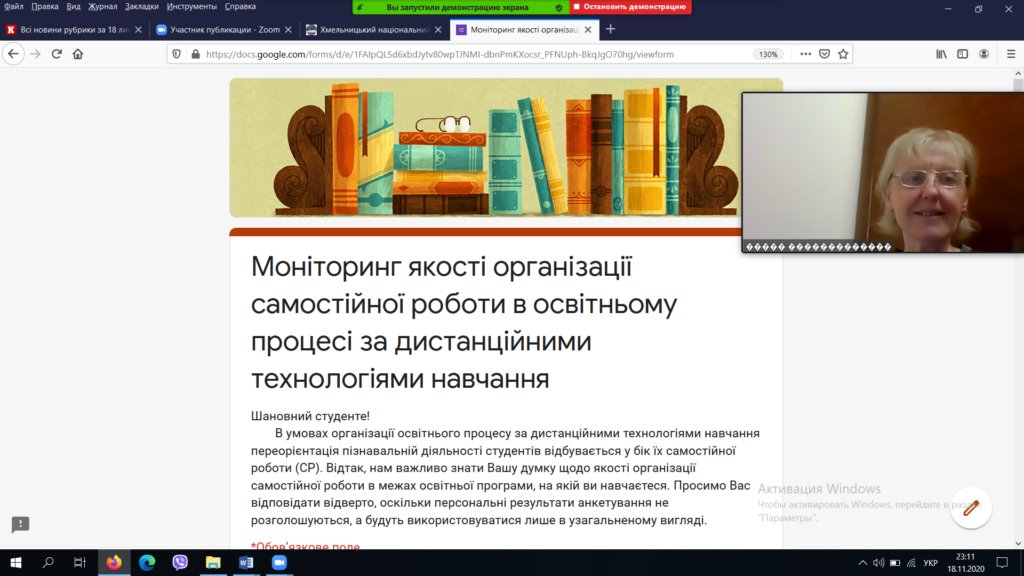Reload the current page
Image resolution: width=1024 pixels, height=576 pixels.
pyautogui.click(x=57, y=54)
